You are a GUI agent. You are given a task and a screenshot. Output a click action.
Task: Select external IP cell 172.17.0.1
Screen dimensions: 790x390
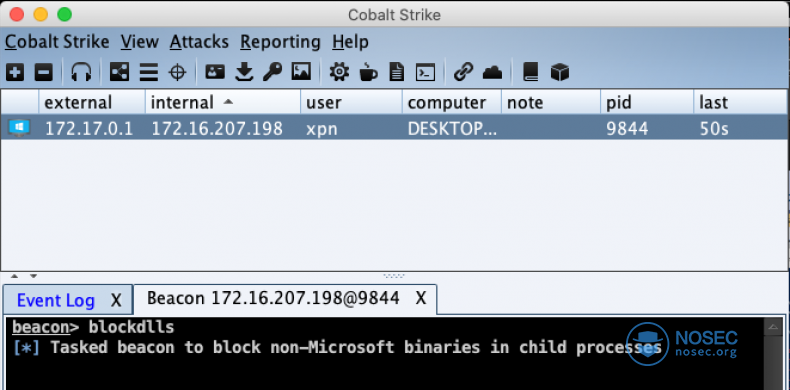click(89, 129)
